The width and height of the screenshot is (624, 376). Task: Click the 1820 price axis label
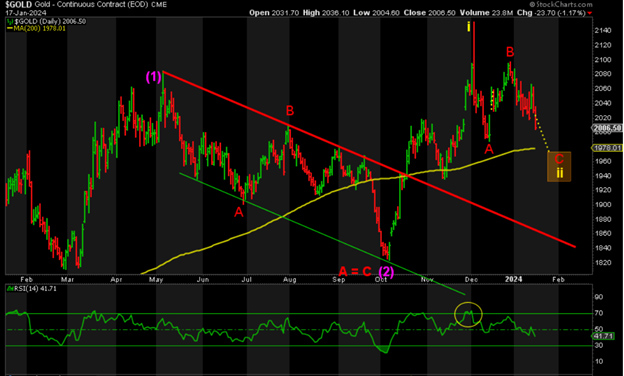602,263
